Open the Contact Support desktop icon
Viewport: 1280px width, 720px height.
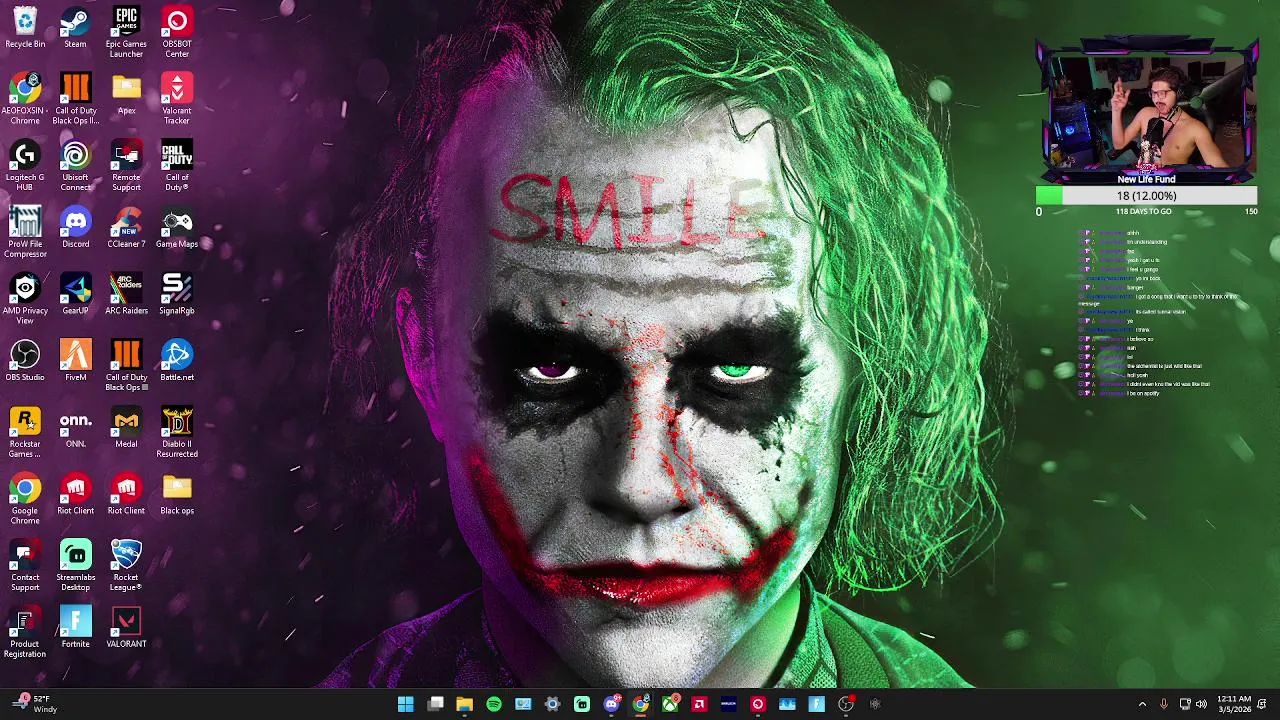[25, 566]
